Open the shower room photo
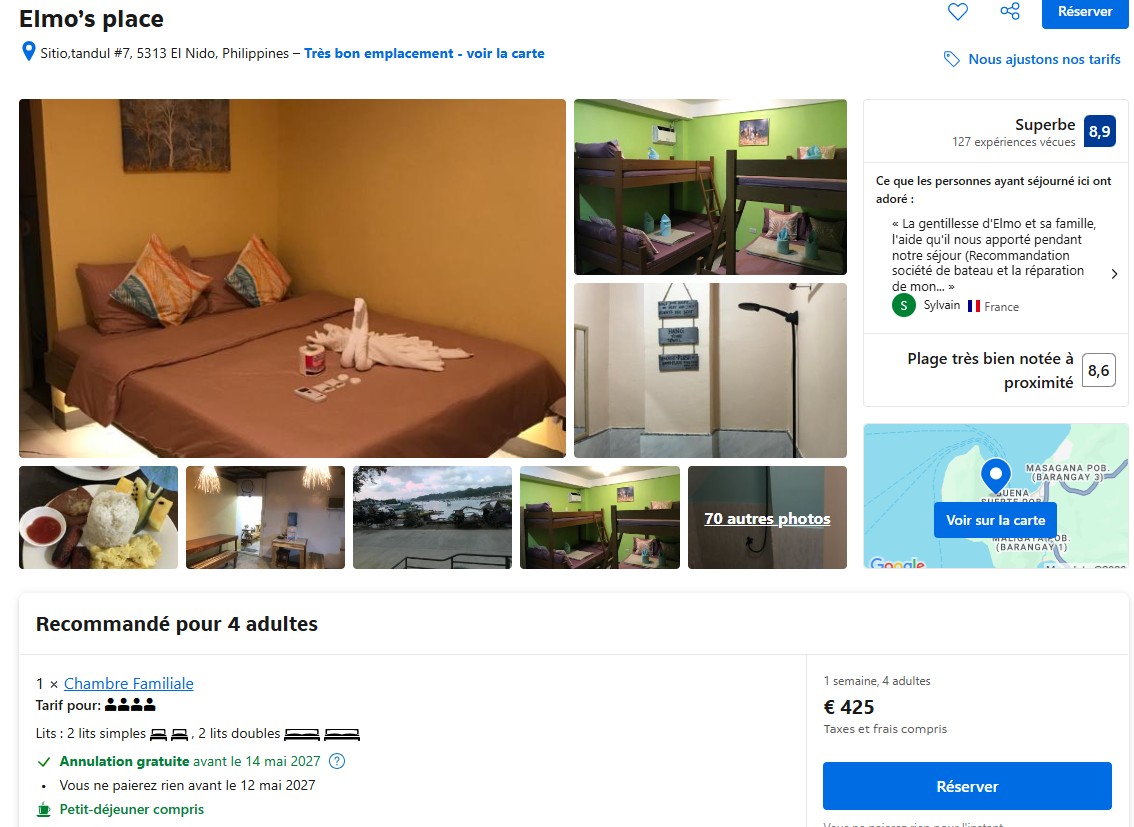1134x827 pixels. coord(710,370)
